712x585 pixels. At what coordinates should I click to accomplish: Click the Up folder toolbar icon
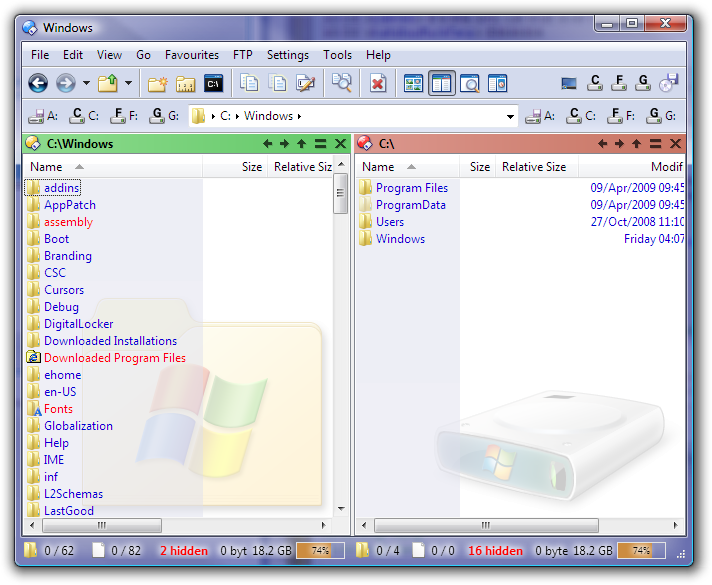[107, 84]
